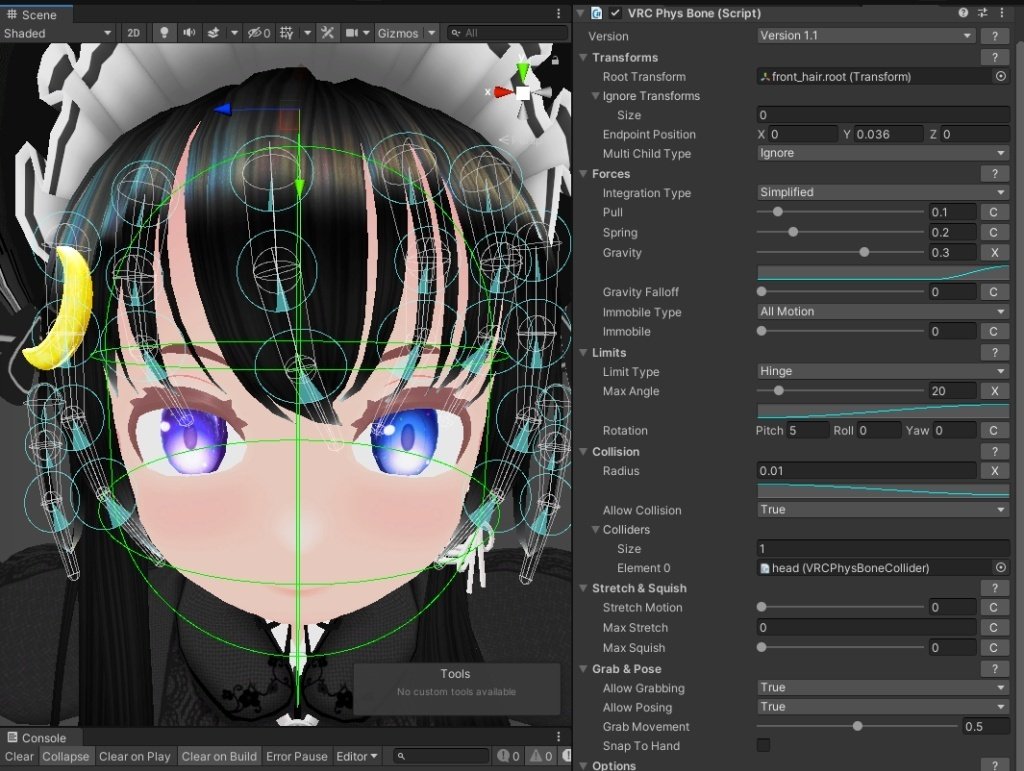Toggle console info message count icon
Viewport: 1024px width, 771px height.
coord(509,756)
